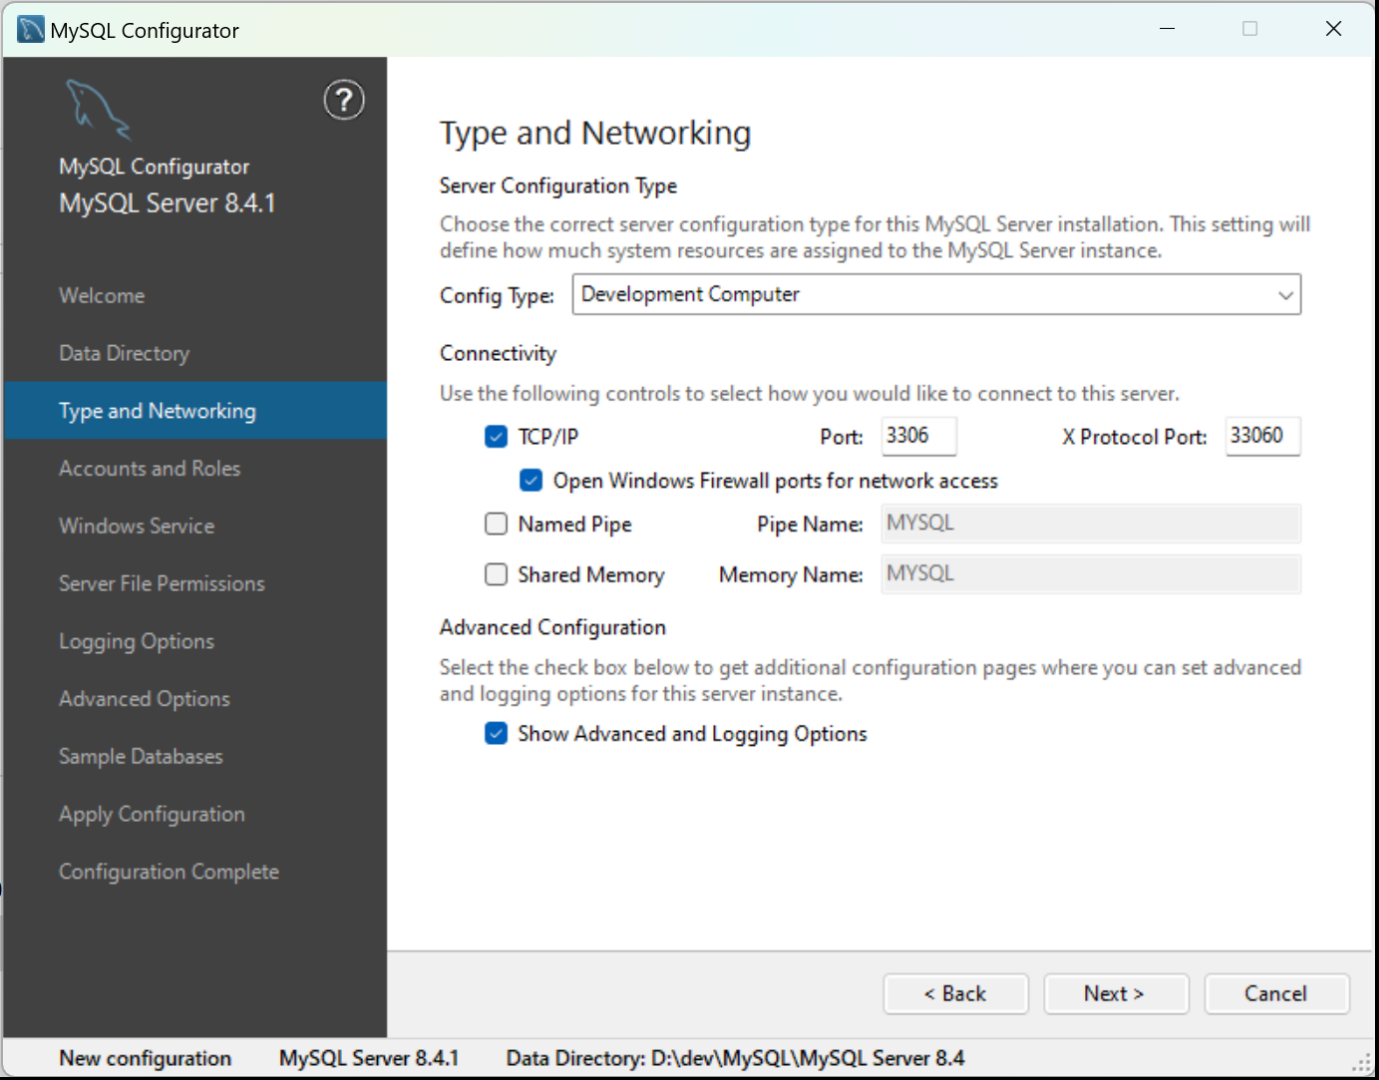The image size is (1379, 1080).
Task: Focus the X Protocol Port field
Action: (1262, 436)
